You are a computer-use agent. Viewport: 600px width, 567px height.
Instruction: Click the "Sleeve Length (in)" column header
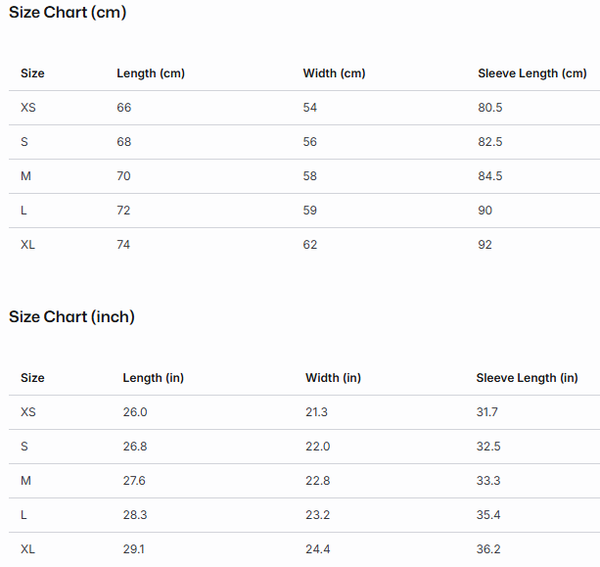527,378
